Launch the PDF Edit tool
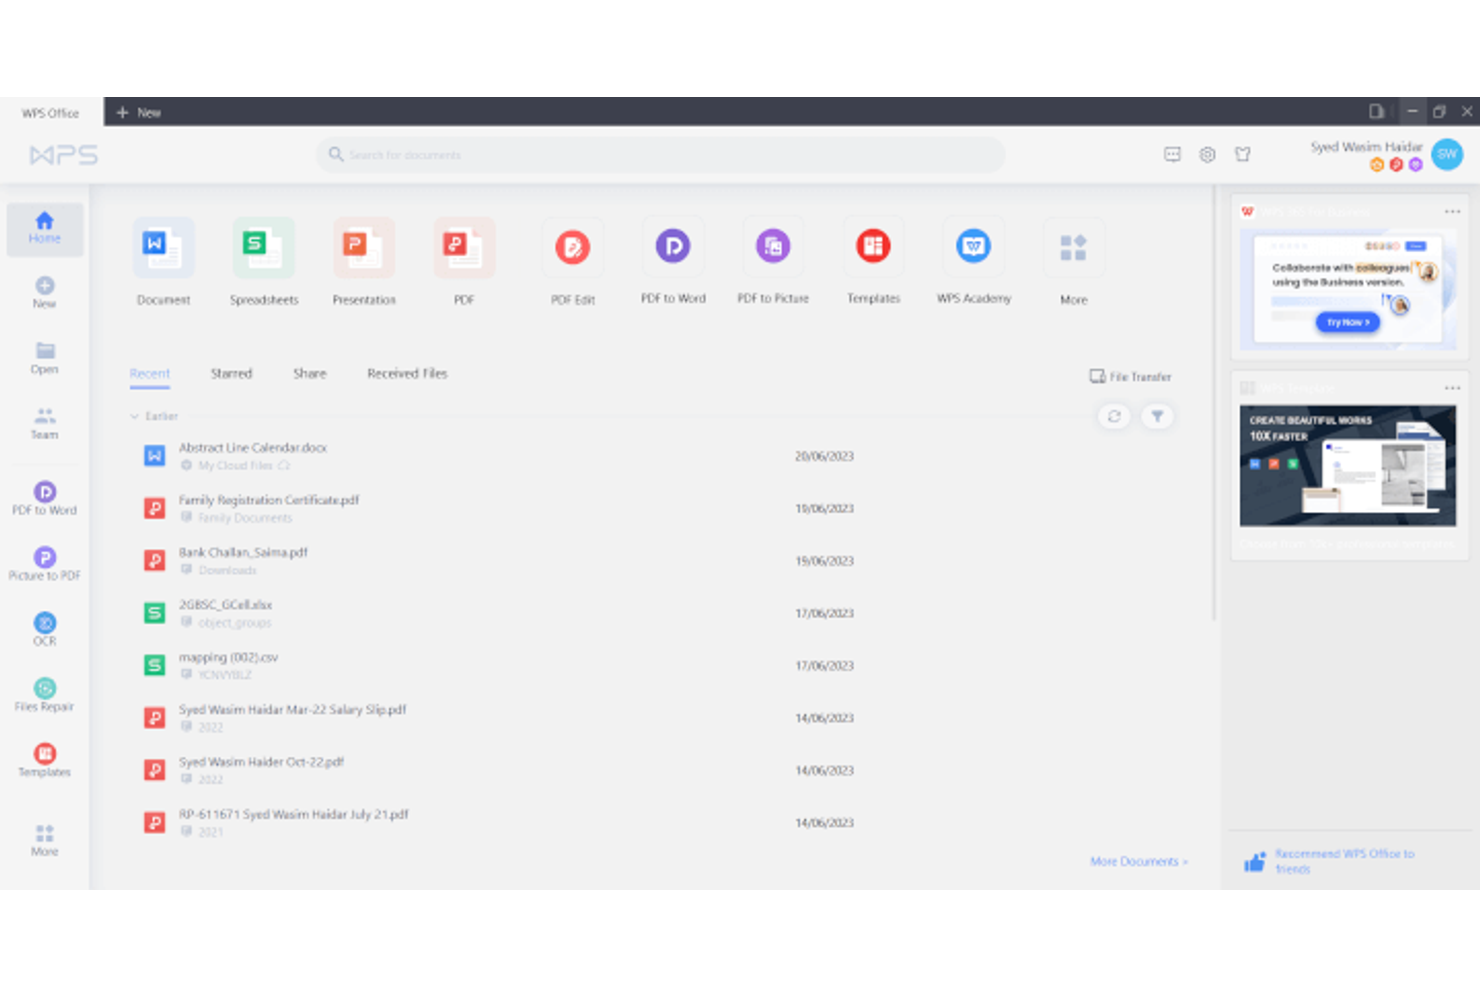 (x=573, y=247)
